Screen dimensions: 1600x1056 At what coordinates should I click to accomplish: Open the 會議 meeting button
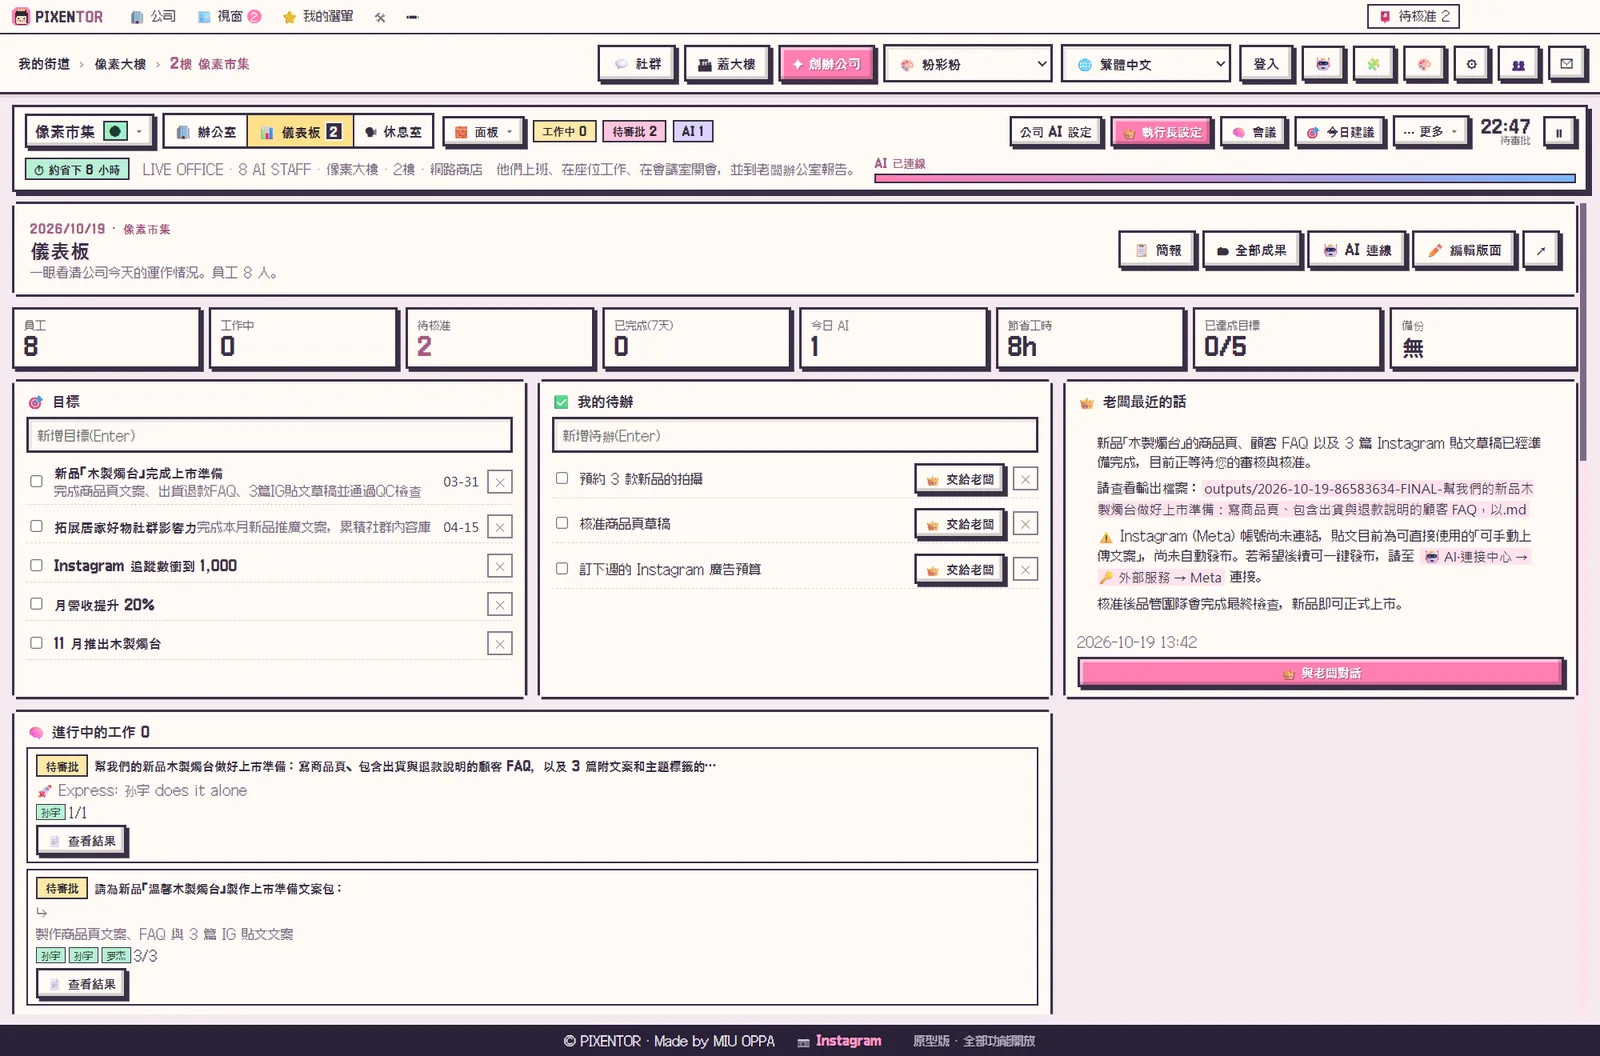[1254, 132]
